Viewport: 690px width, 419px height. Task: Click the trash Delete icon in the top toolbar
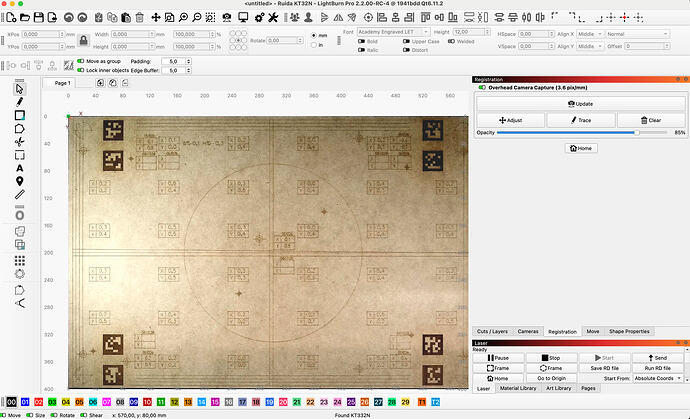(139, 18)
